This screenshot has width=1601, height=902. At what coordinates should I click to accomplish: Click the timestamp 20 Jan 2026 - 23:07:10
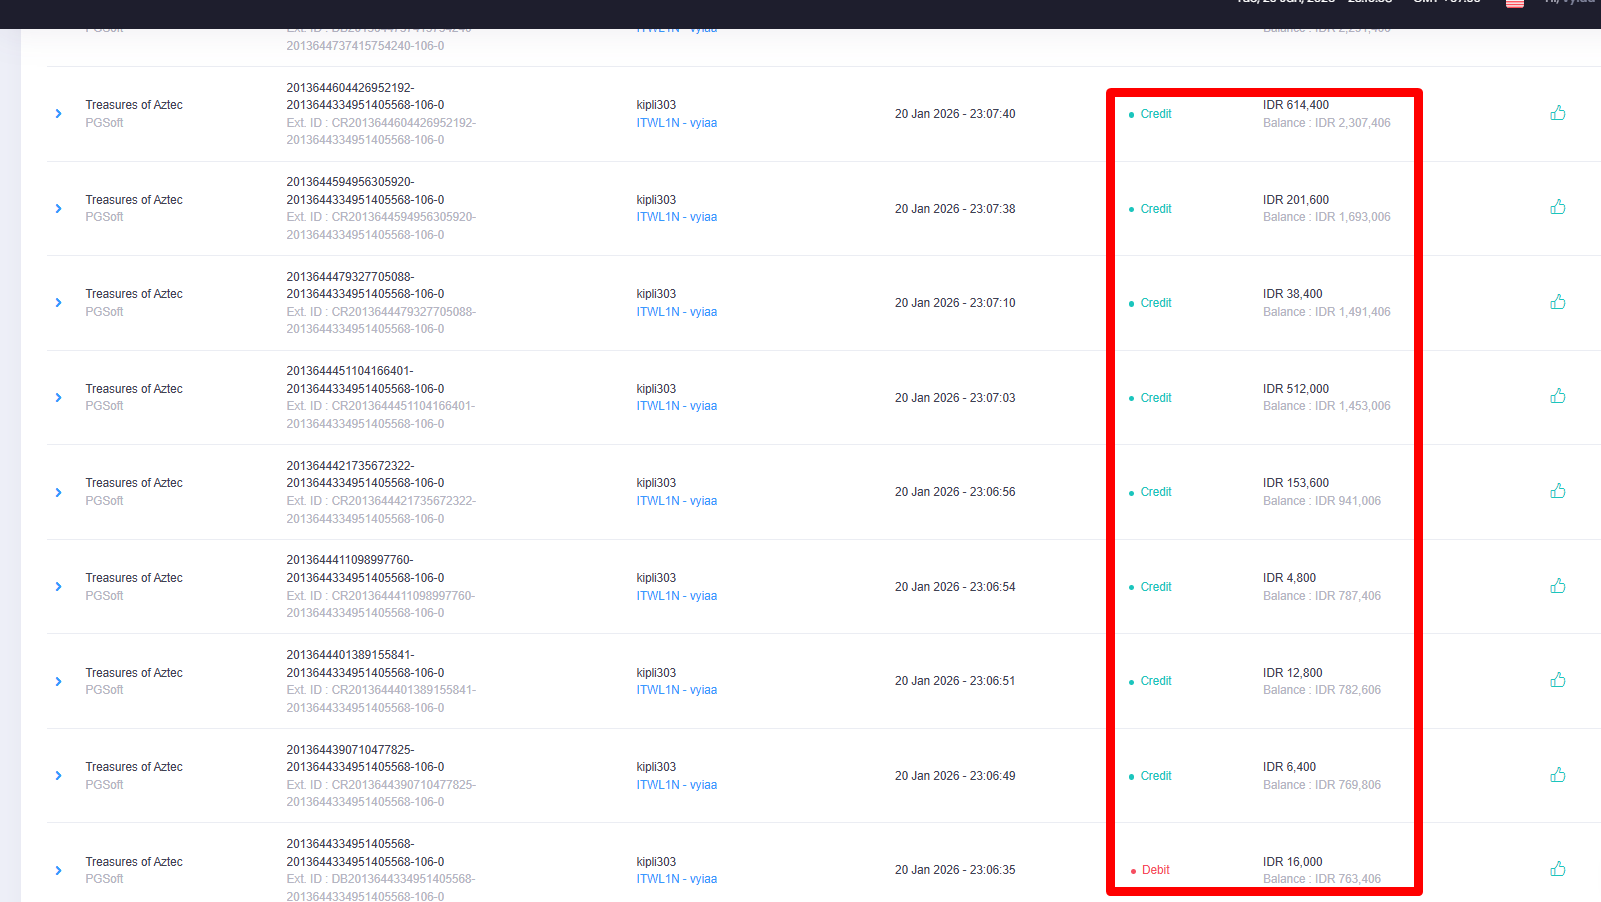955,303
